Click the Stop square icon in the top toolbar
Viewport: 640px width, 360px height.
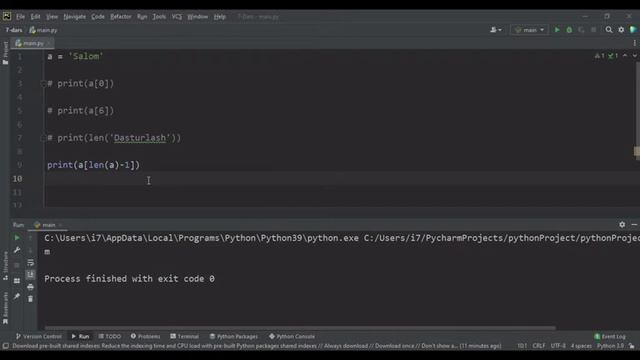[x=593, y=30]
